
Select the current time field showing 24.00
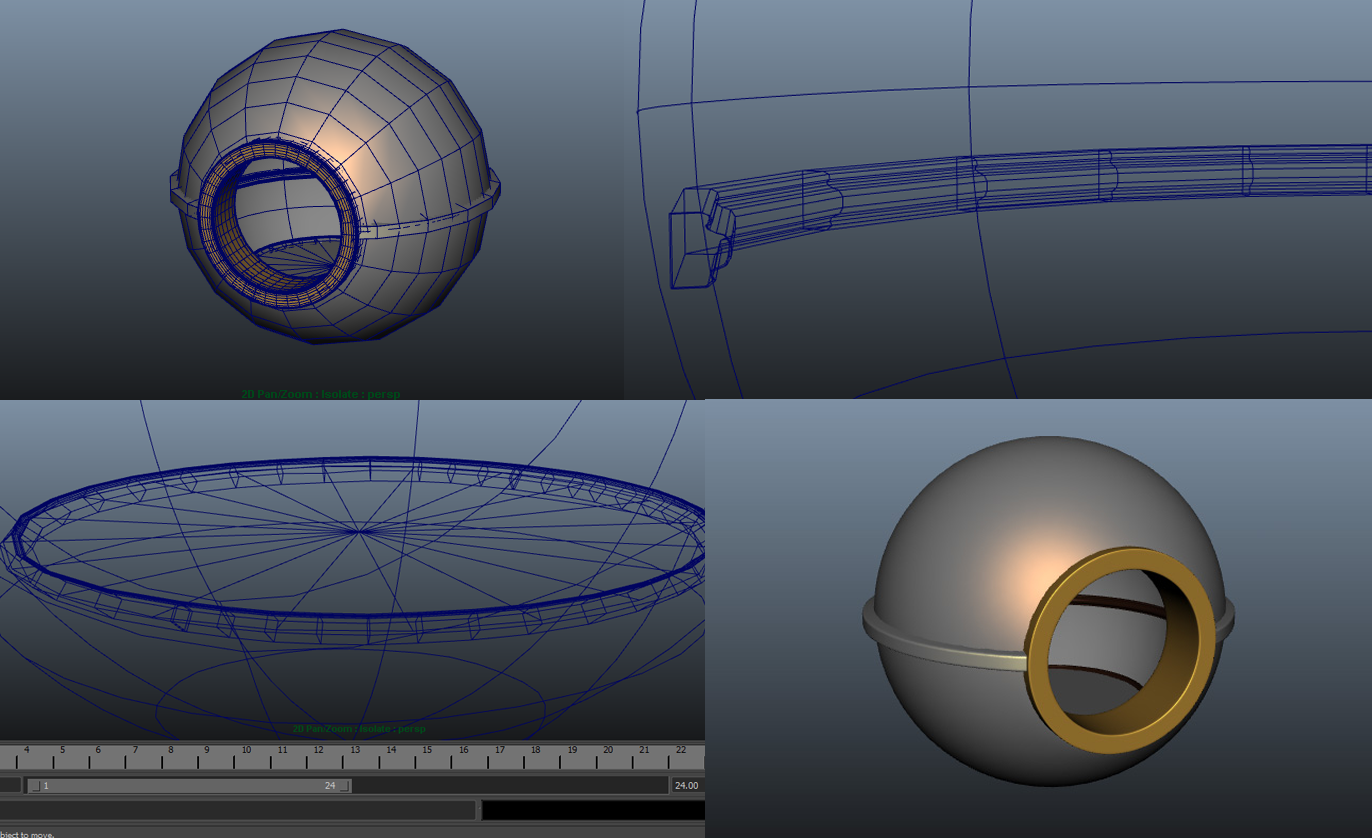[x=686, y=785]
